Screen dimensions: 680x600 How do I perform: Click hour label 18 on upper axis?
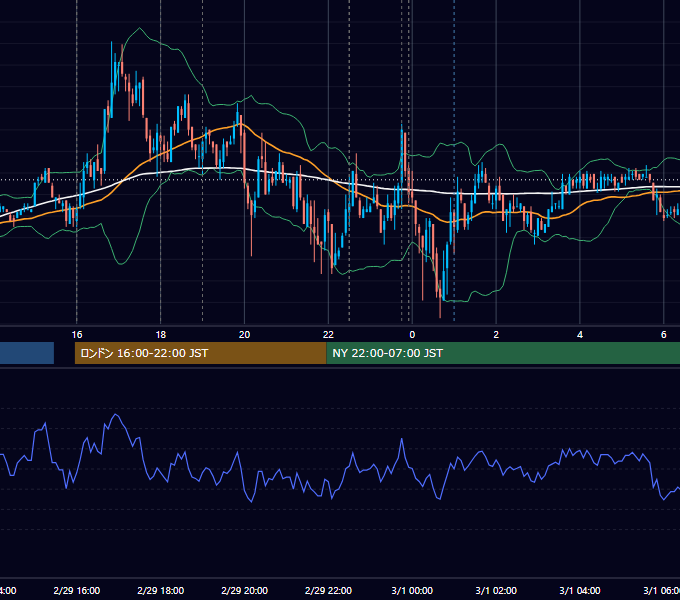point(160,335)
